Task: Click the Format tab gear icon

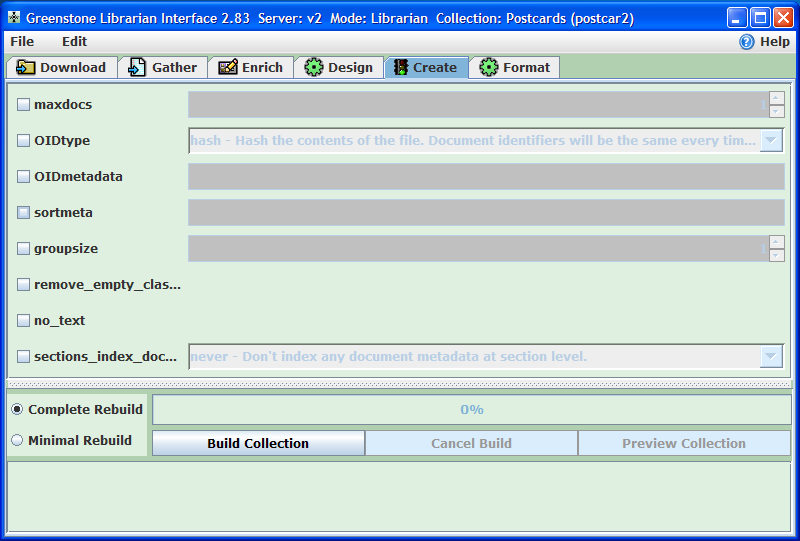Action: click(489, 67)
